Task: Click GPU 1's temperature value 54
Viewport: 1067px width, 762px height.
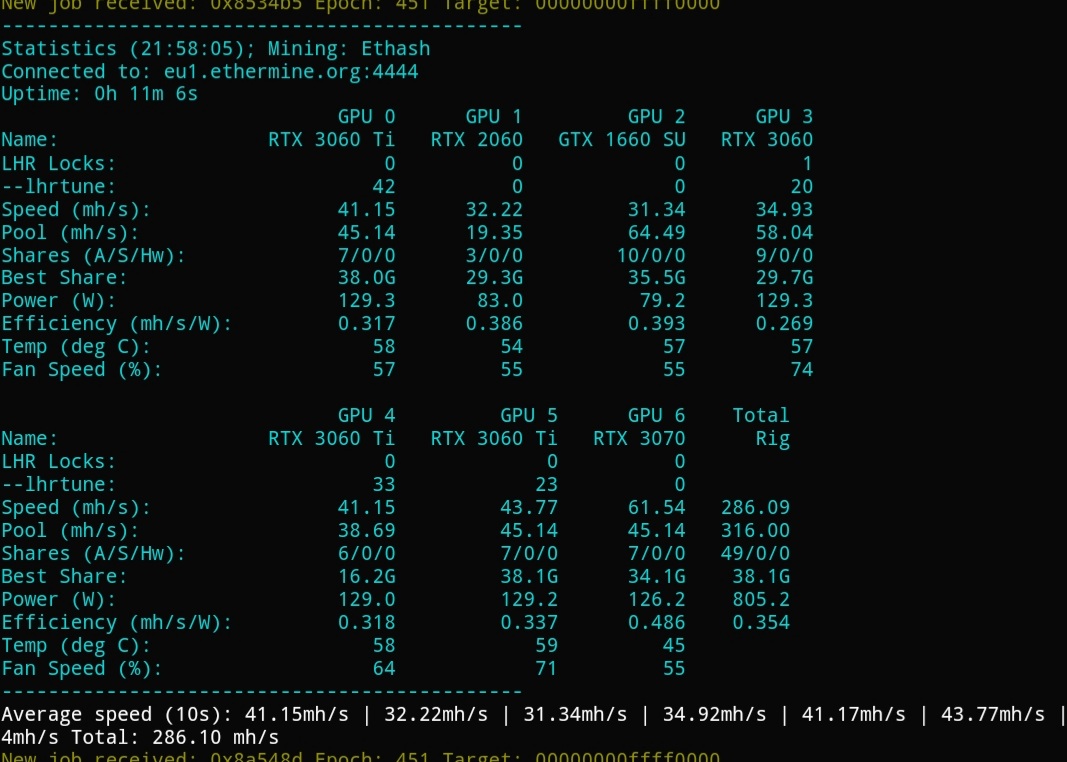Action: coord(512,347)
